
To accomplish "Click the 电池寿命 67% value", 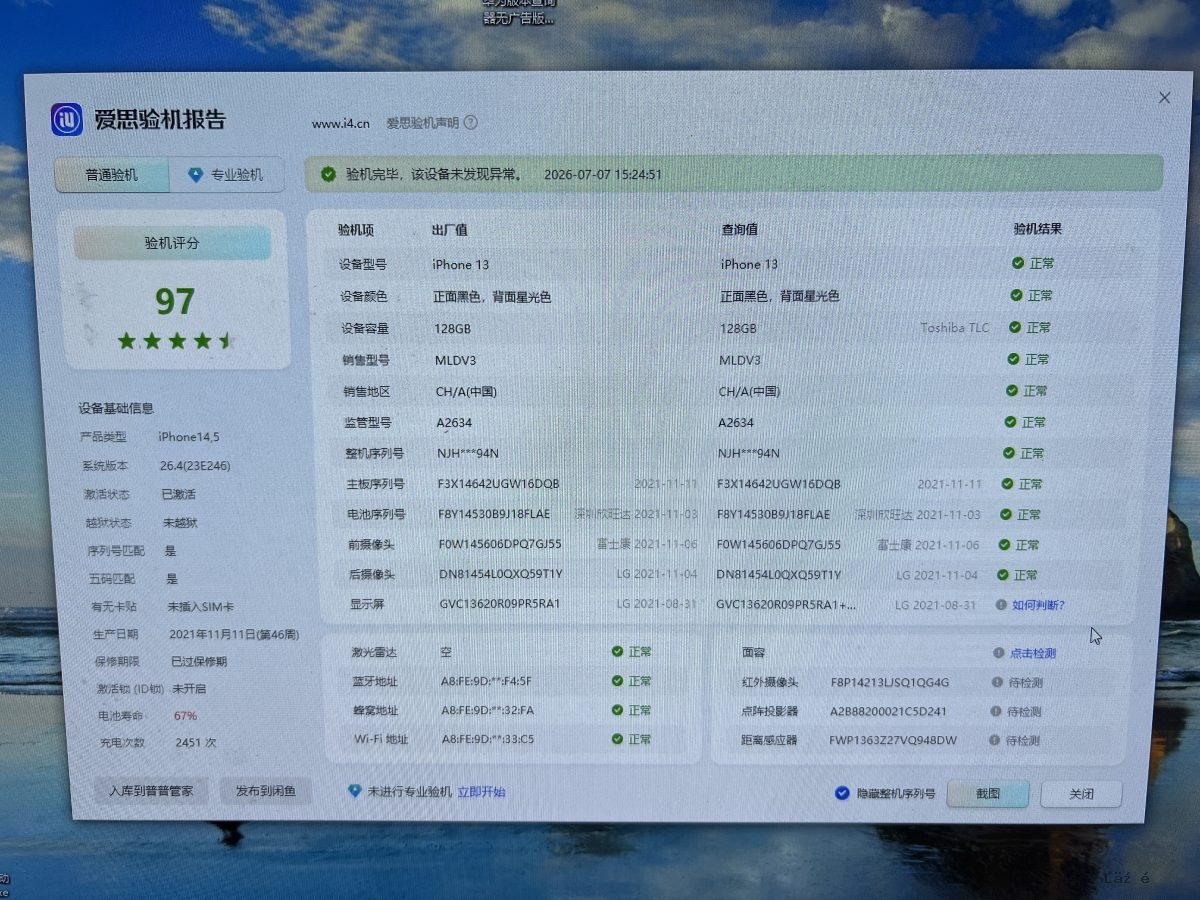I will 185,716.
